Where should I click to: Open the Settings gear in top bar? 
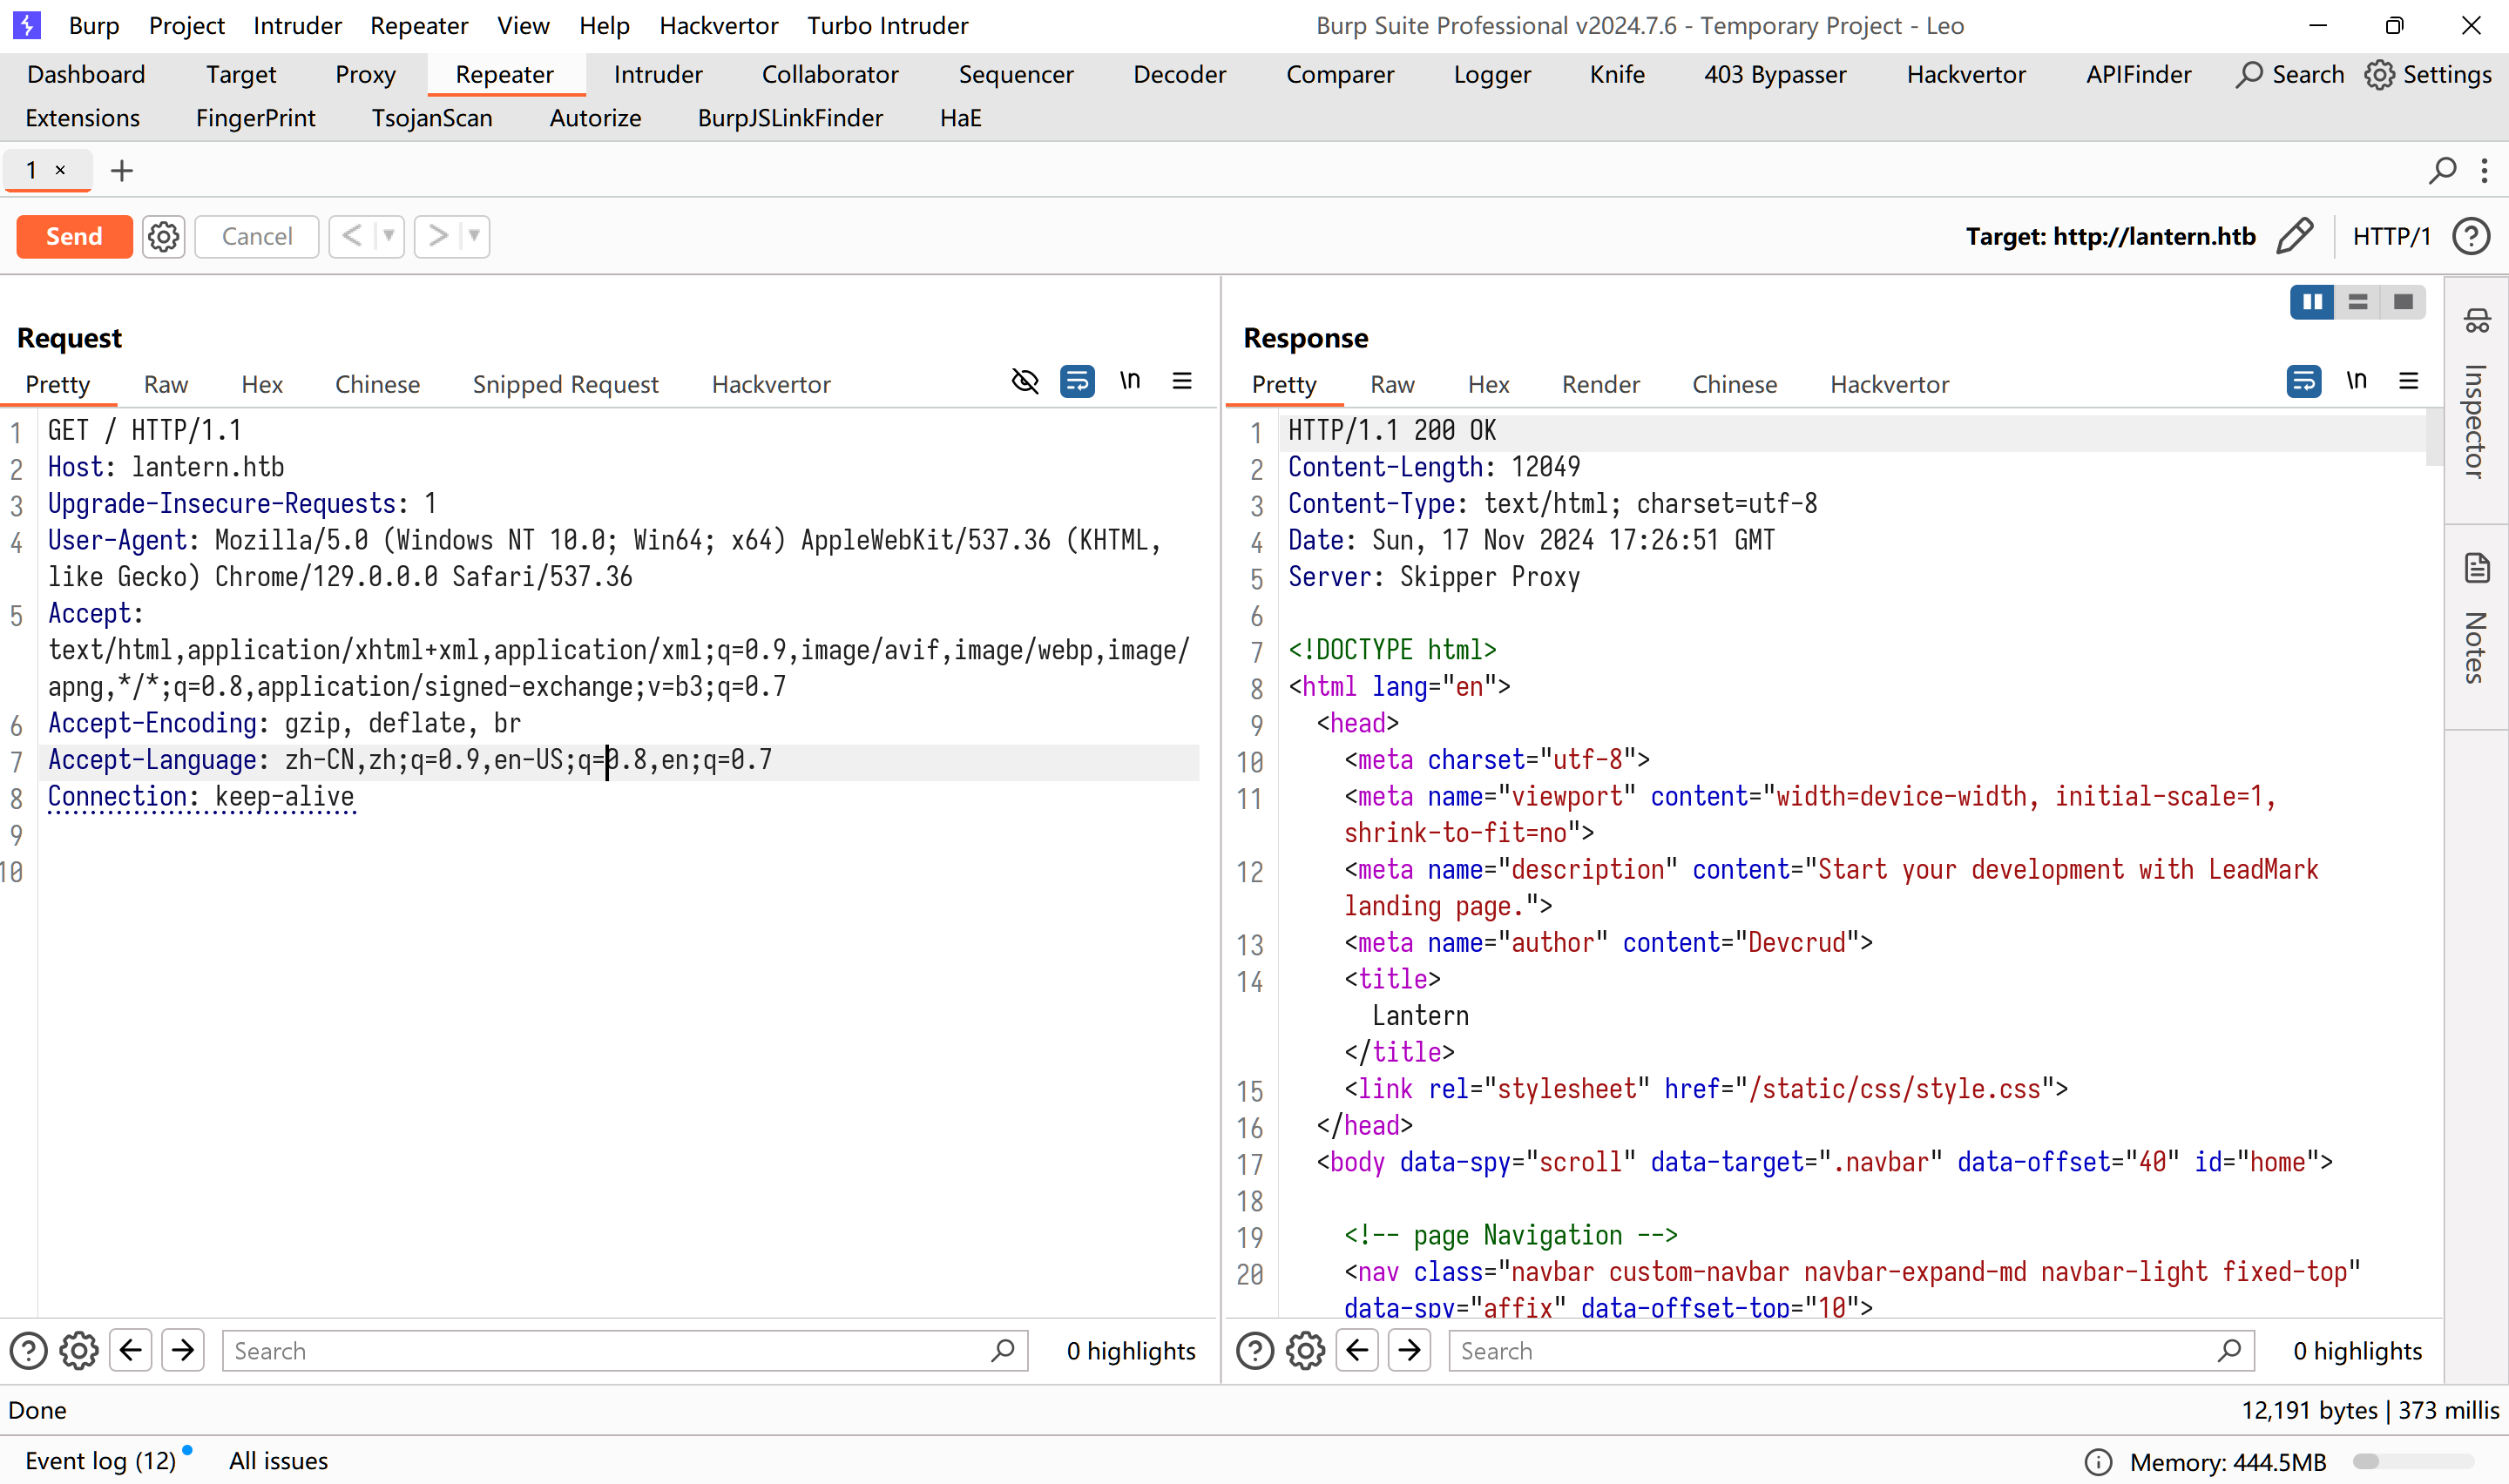point(2428,75)
